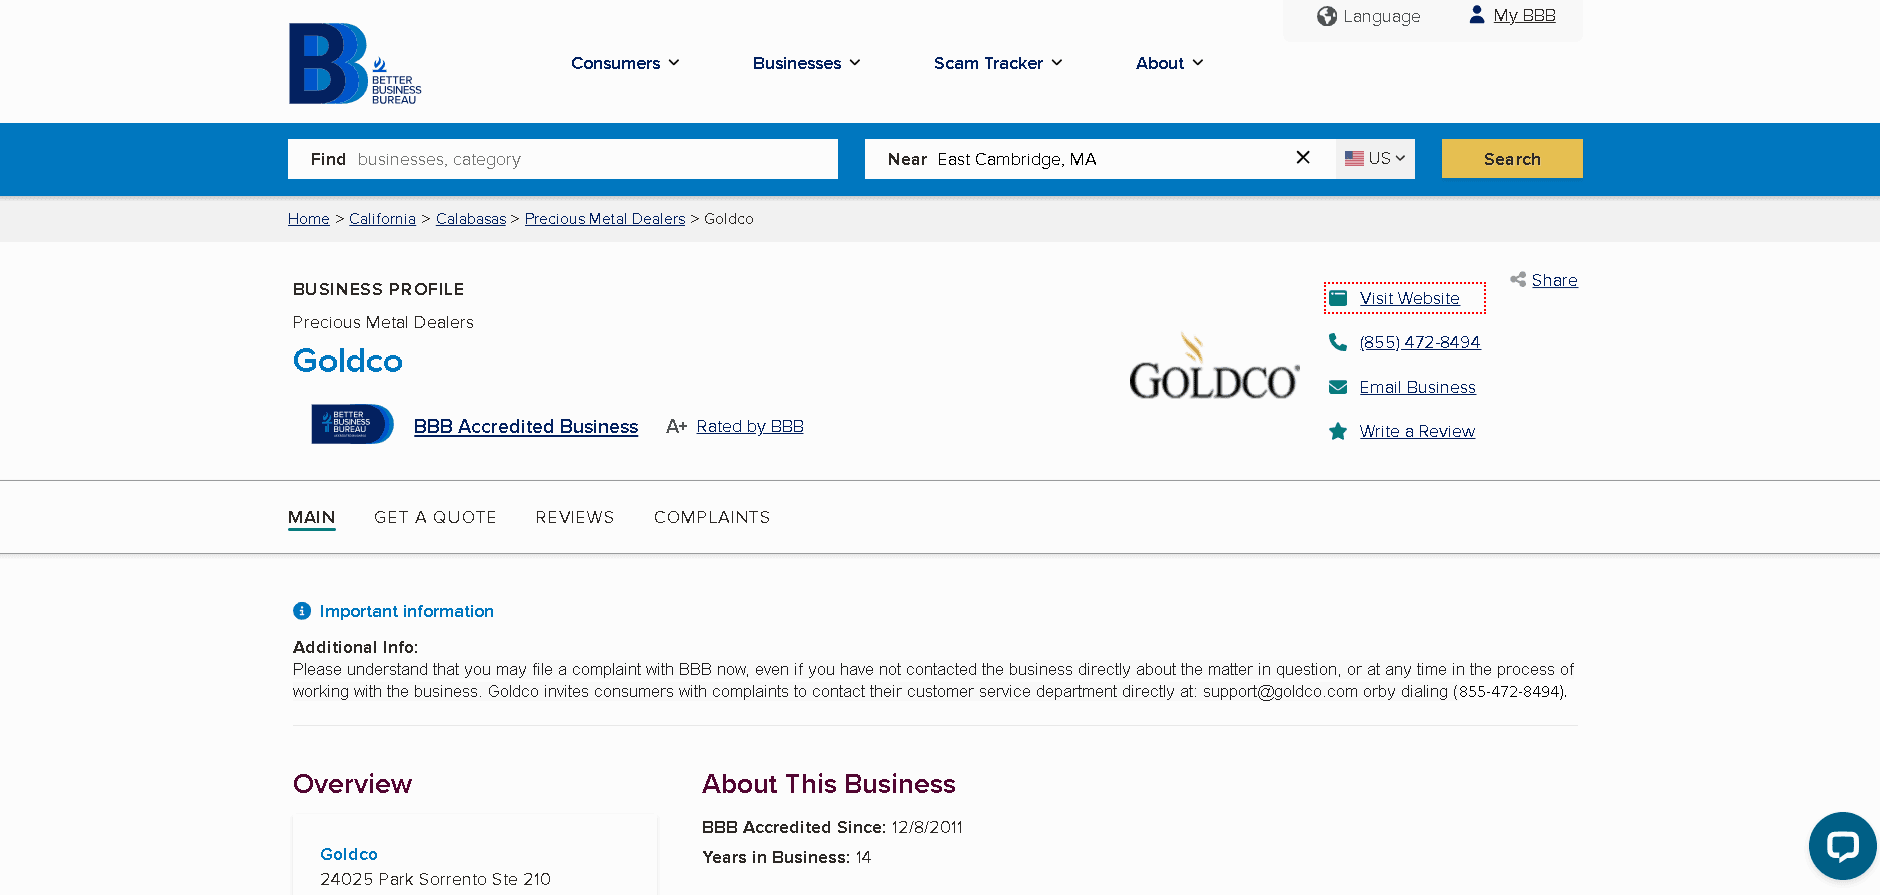
Task: Open the US country dropdown
Action: 1375,159
